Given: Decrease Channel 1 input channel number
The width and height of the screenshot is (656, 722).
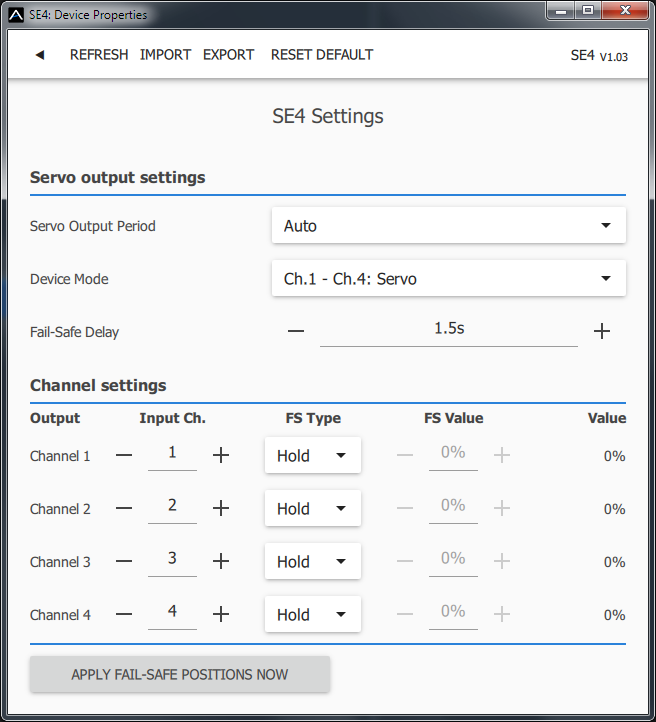Looking at the screenshot, I should [x=124, y=455].
